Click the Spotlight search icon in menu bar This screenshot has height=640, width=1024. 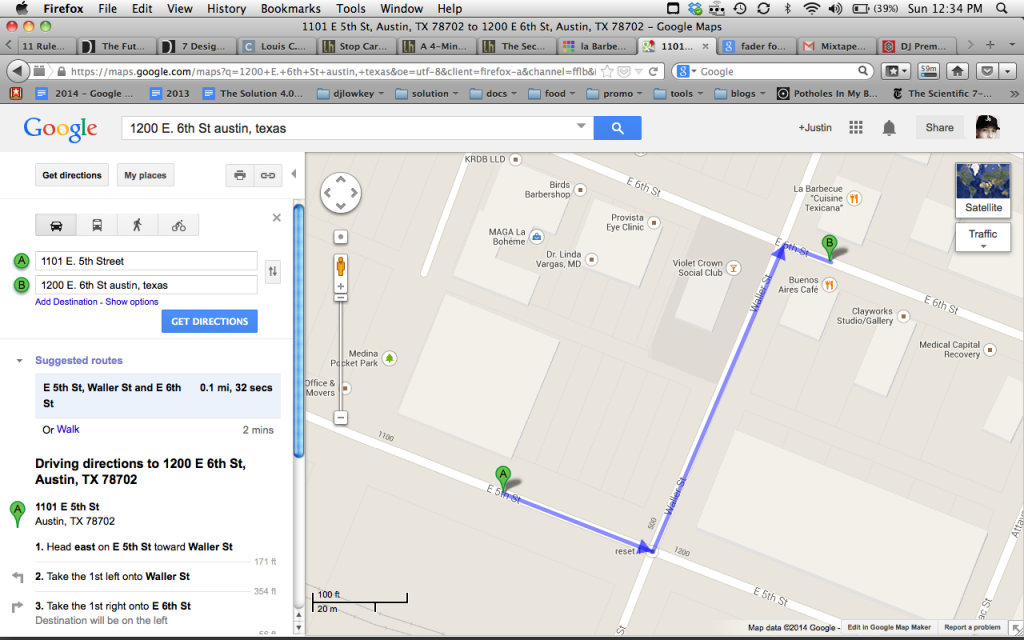(1001, 8)
